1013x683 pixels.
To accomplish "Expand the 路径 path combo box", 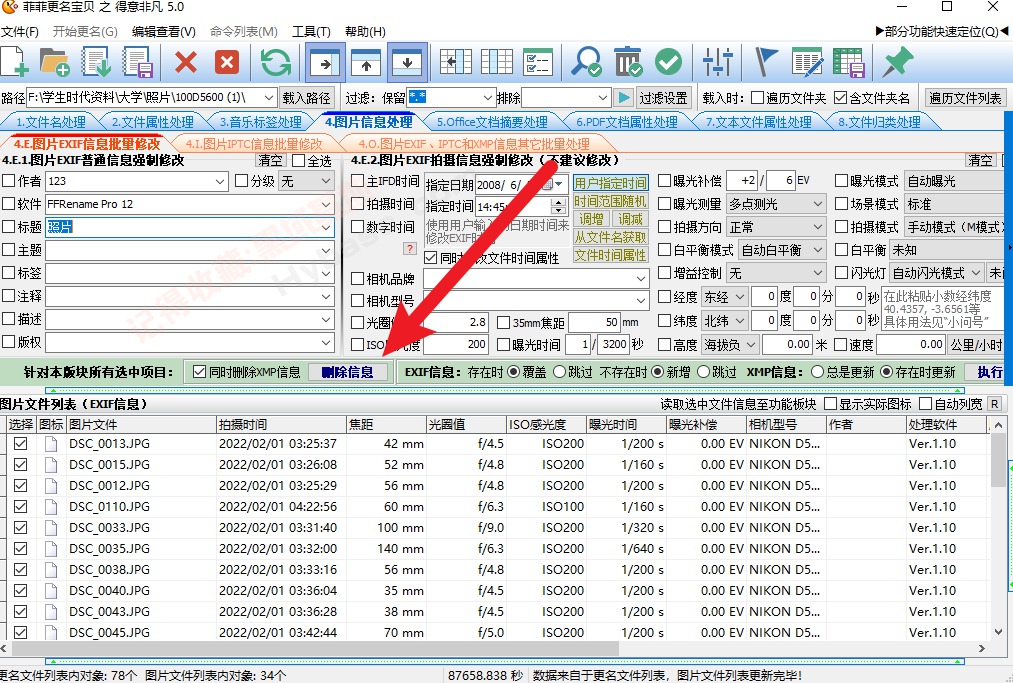I will pos(269,98).
